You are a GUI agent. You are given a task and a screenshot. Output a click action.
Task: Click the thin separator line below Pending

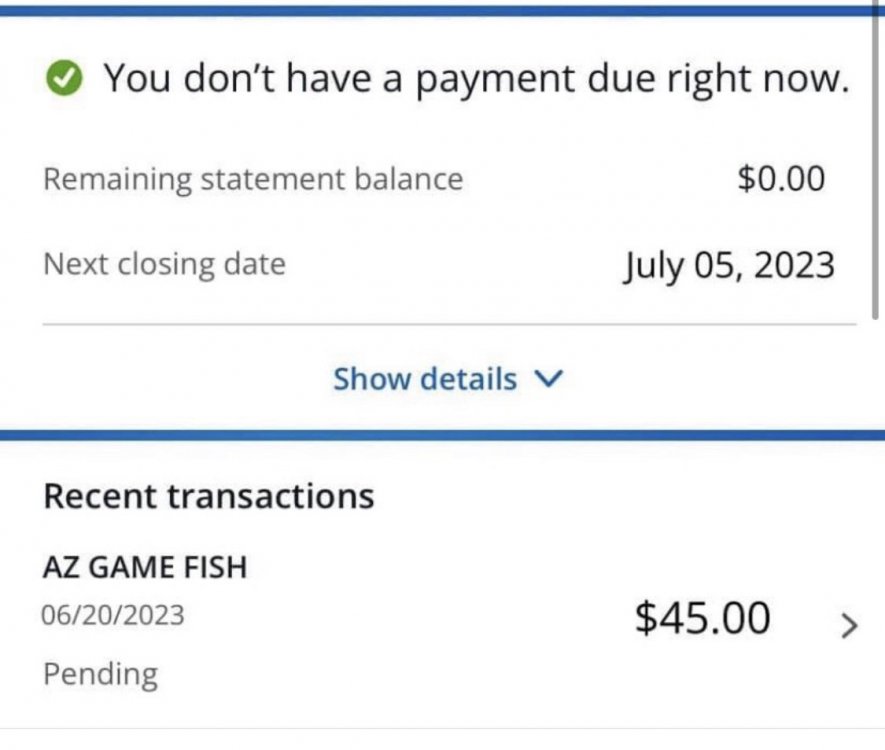pos(442,727)
